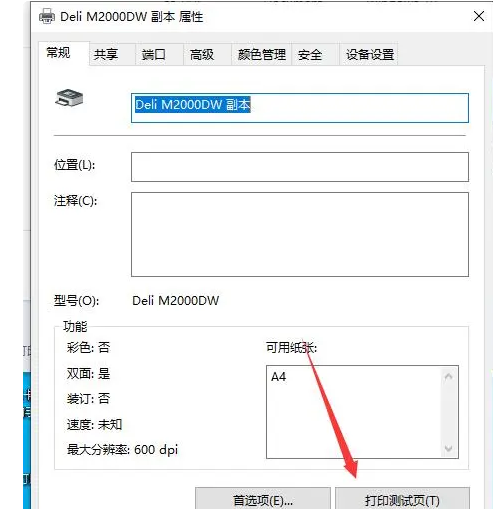Go to the 安全 tab
The image size is (493, 509).
click(x=315, y=54)
